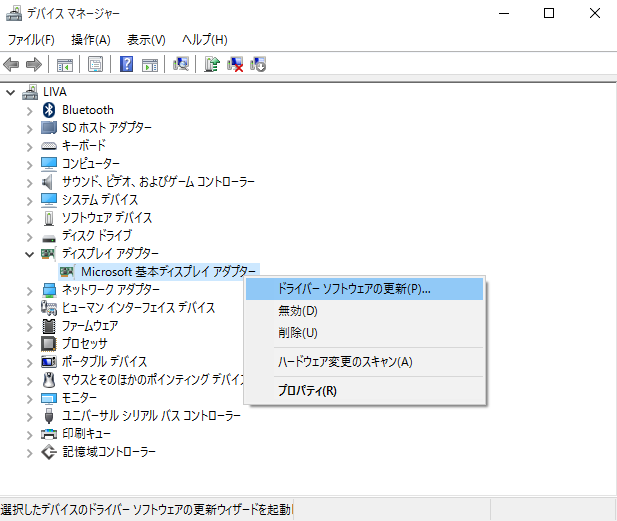
Task: Expand the システム デバイス category
Action: click(x=30, y=201)
